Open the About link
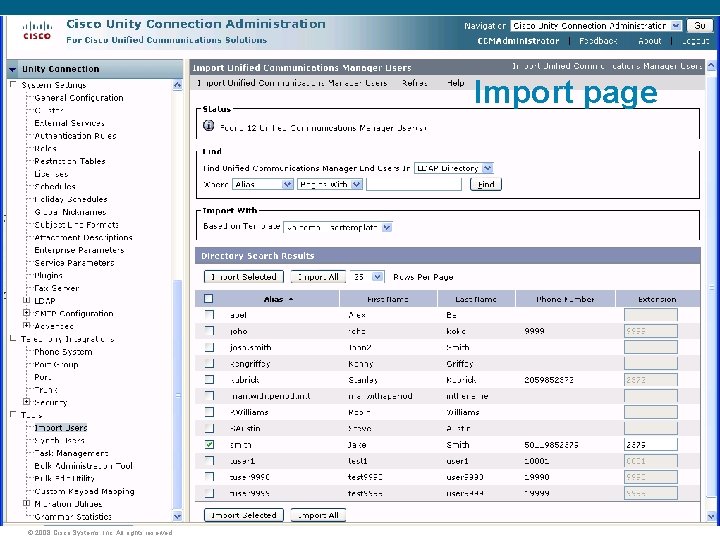Screen dimensions: 720x540 [x=650, y=41]
